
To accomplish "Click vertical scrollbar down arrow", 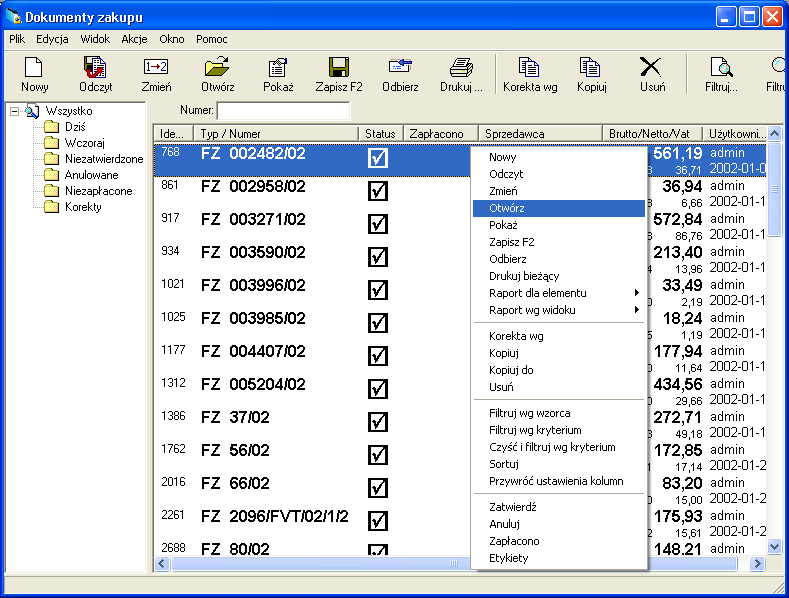I will pyautogui.click(x=774, y=546).
